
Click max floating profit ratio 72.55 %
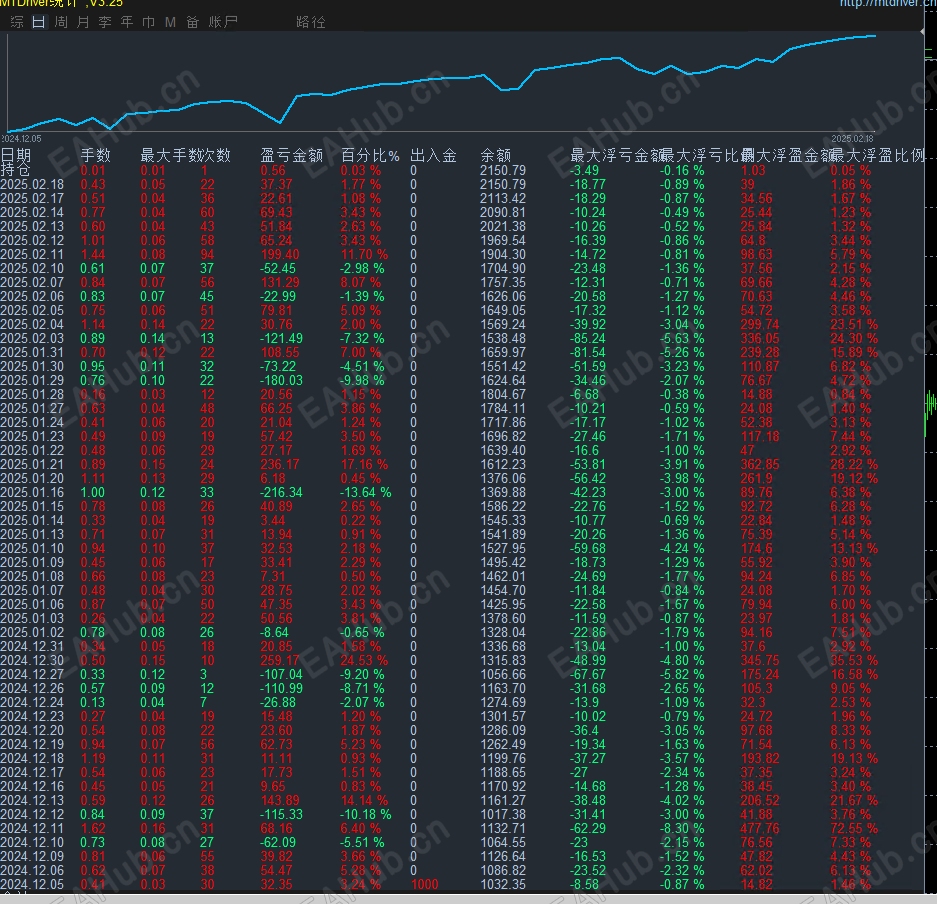(x=854, y=828)
